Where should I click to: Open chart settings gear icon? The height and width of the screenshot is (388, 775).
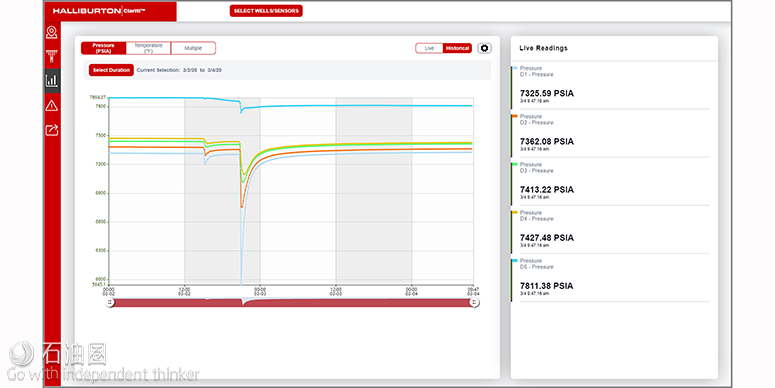(x=484, y=48)
